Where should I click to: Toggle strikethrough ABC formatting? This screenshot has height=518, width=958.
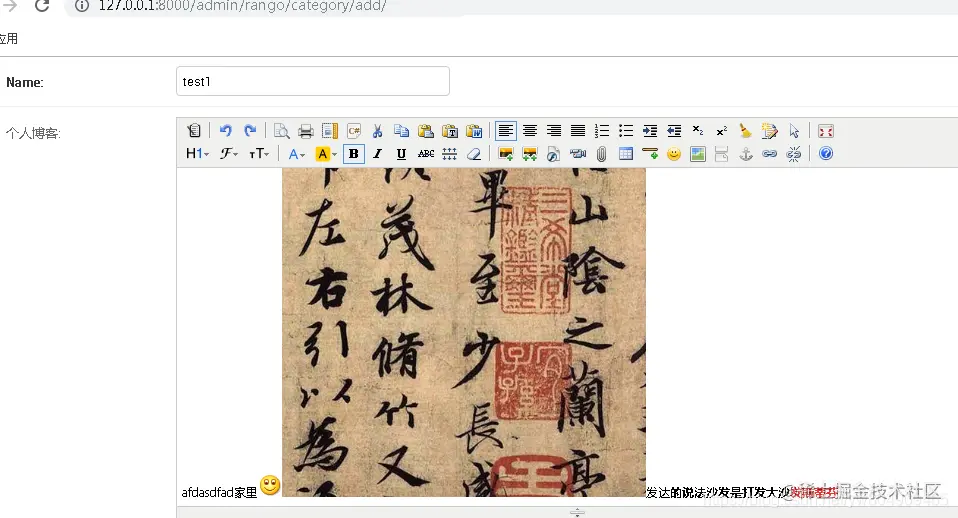pos(426,154)
